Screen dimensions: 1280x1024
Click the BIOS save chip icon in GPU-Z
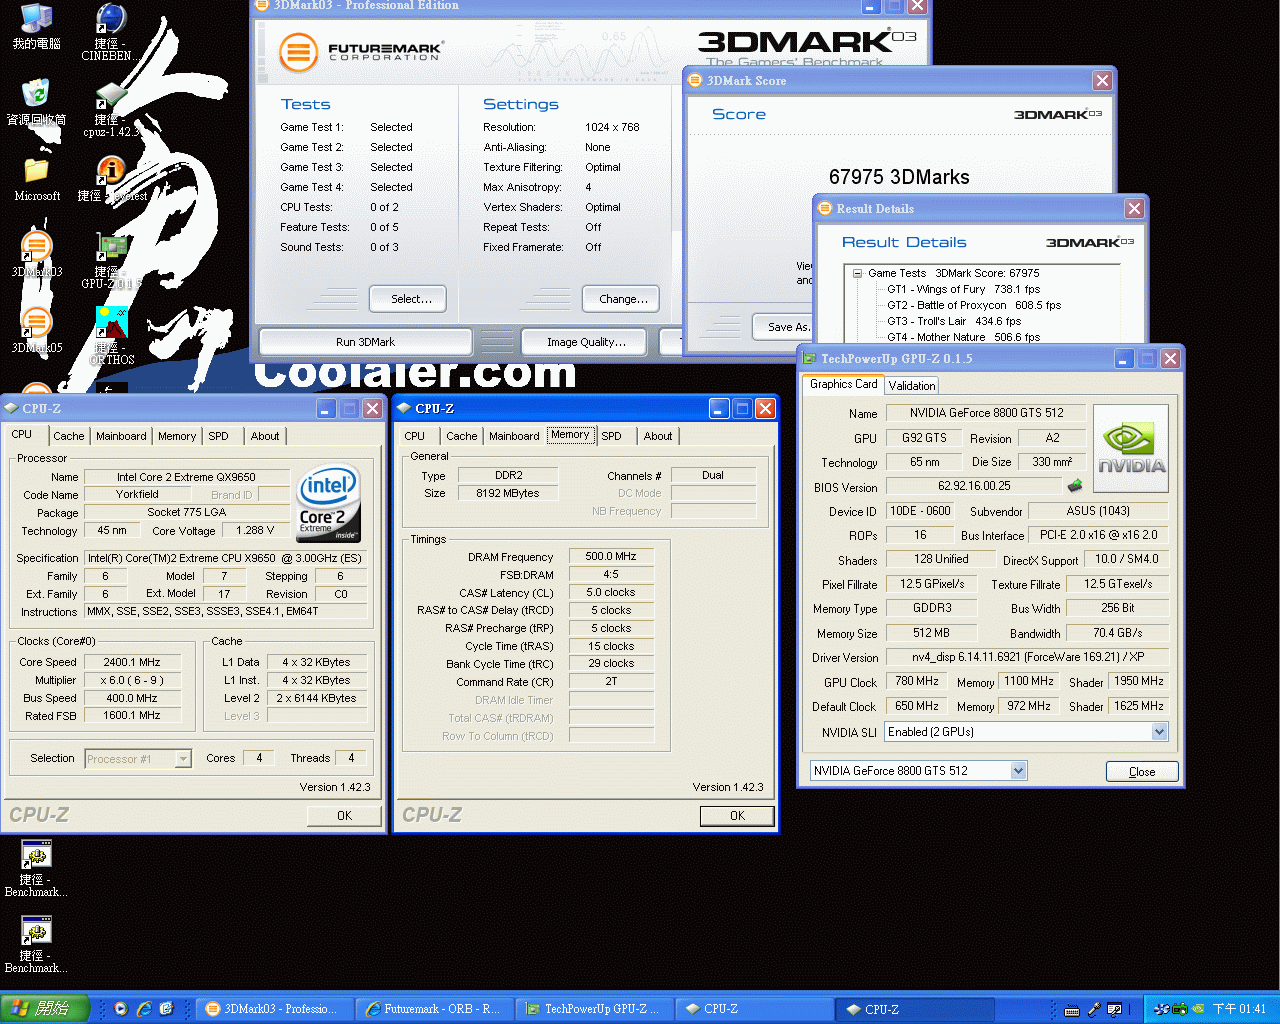pyautogui.click(x=1075, y=486)
